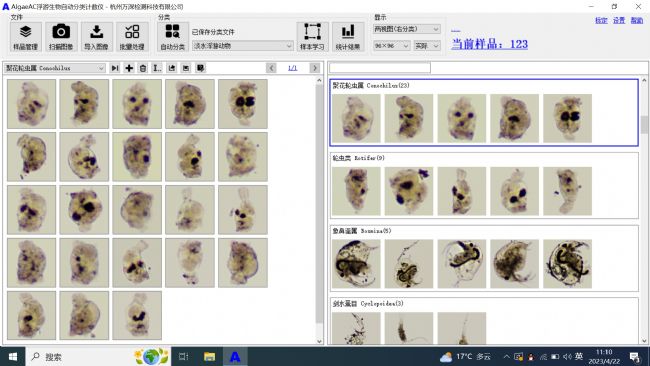Viewport: 650px width, 366px height.
Task: Open the 批量处理 batch processing tool
Action: (132, 37)
